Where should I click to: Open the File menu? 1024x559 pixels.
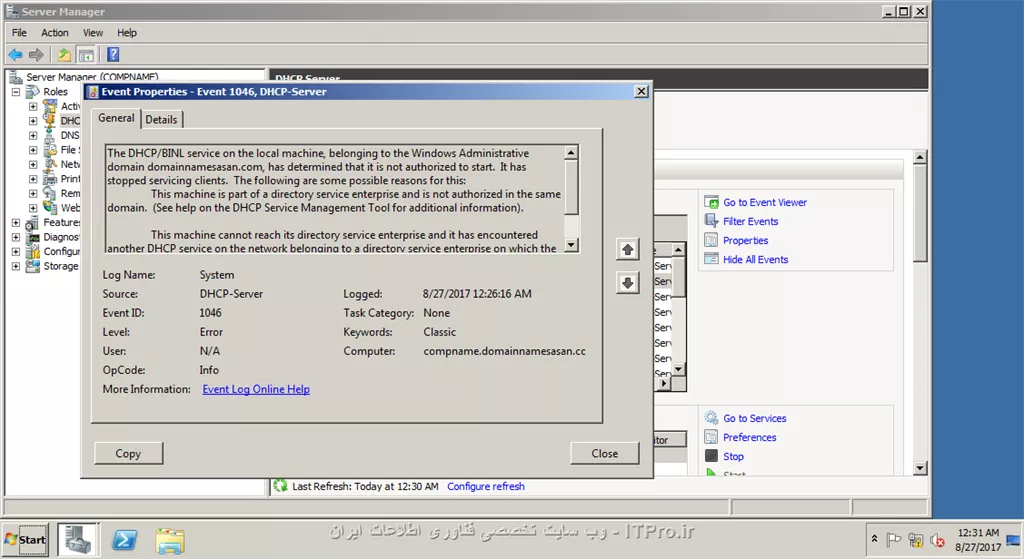(x=20, y=33)
